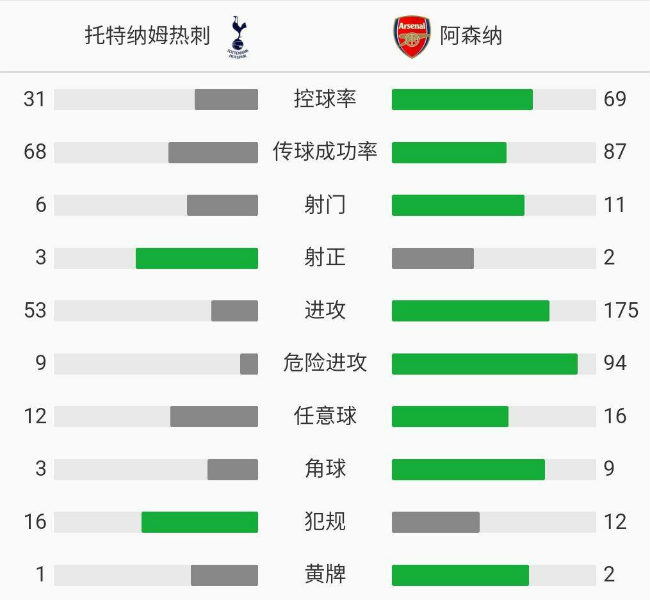Viewport: 650px width, 600px height.
Task: Click Tottenham's green shots-on-target bar
Action: click(197, 258)
